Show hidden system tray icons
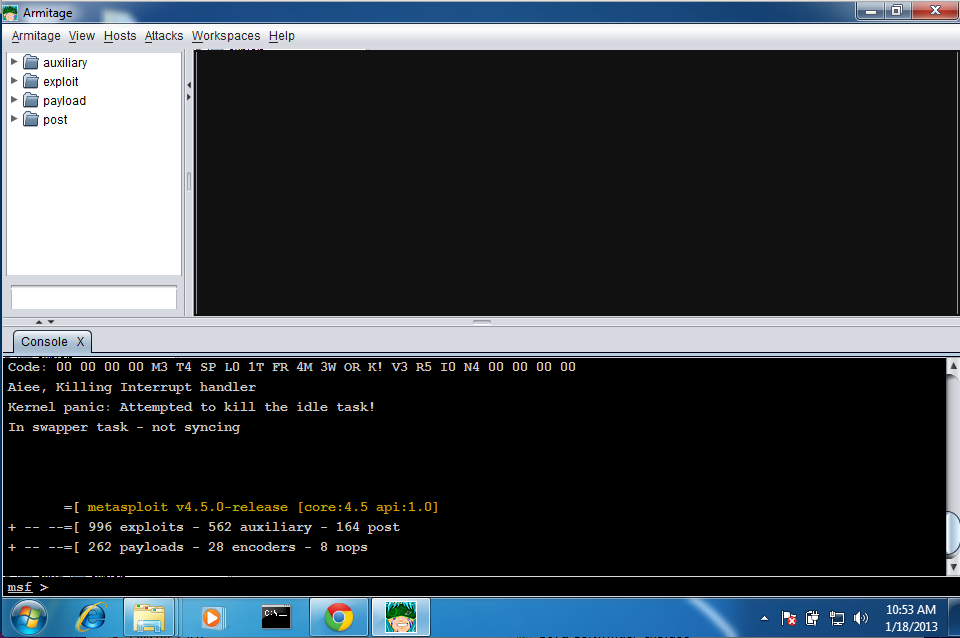Screen dimensions: 960x638 764,618
